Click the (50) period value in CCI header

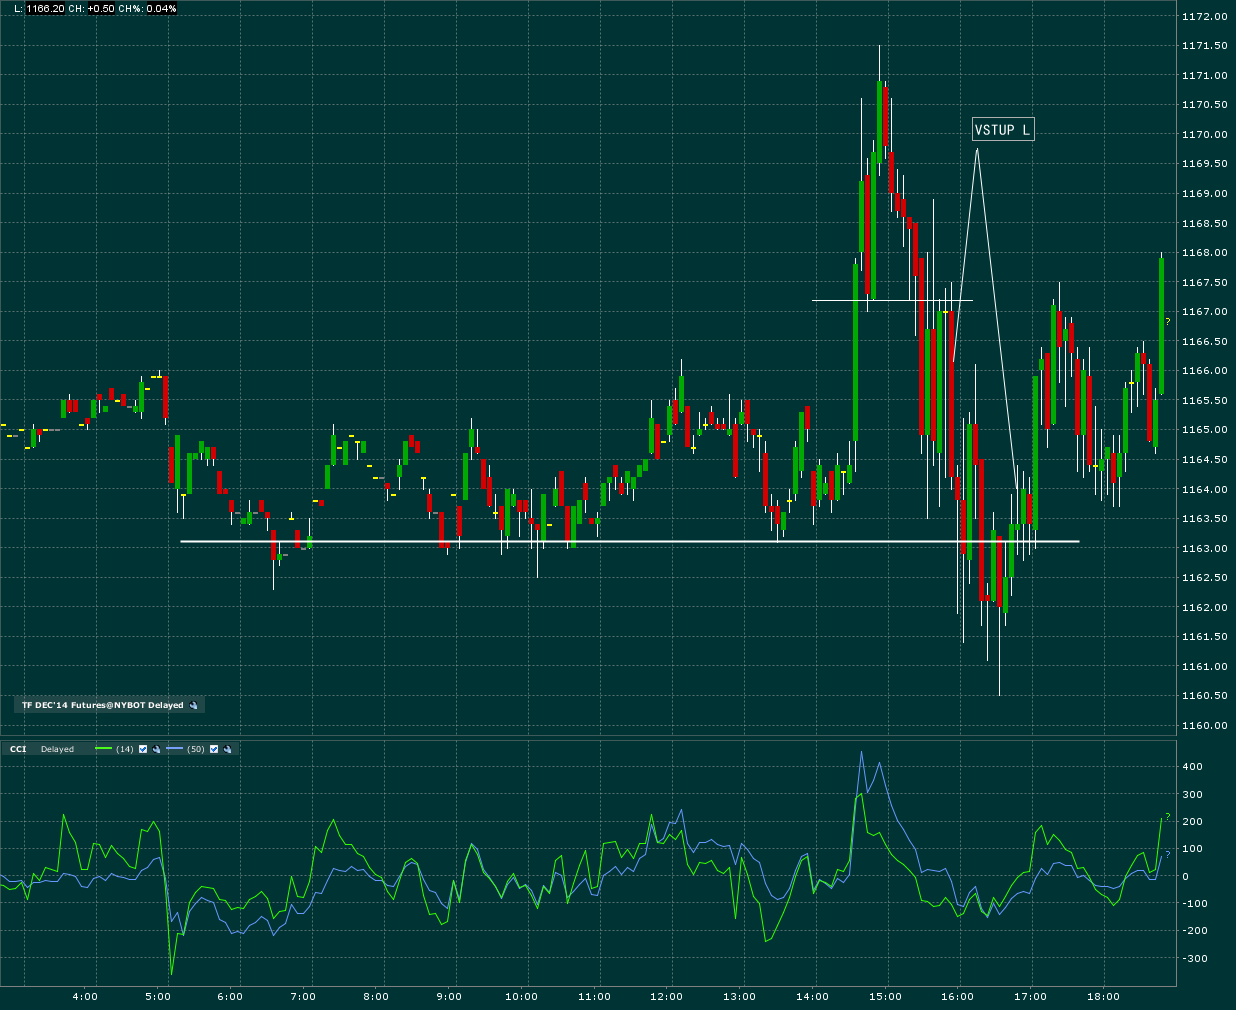click(196, 749)
